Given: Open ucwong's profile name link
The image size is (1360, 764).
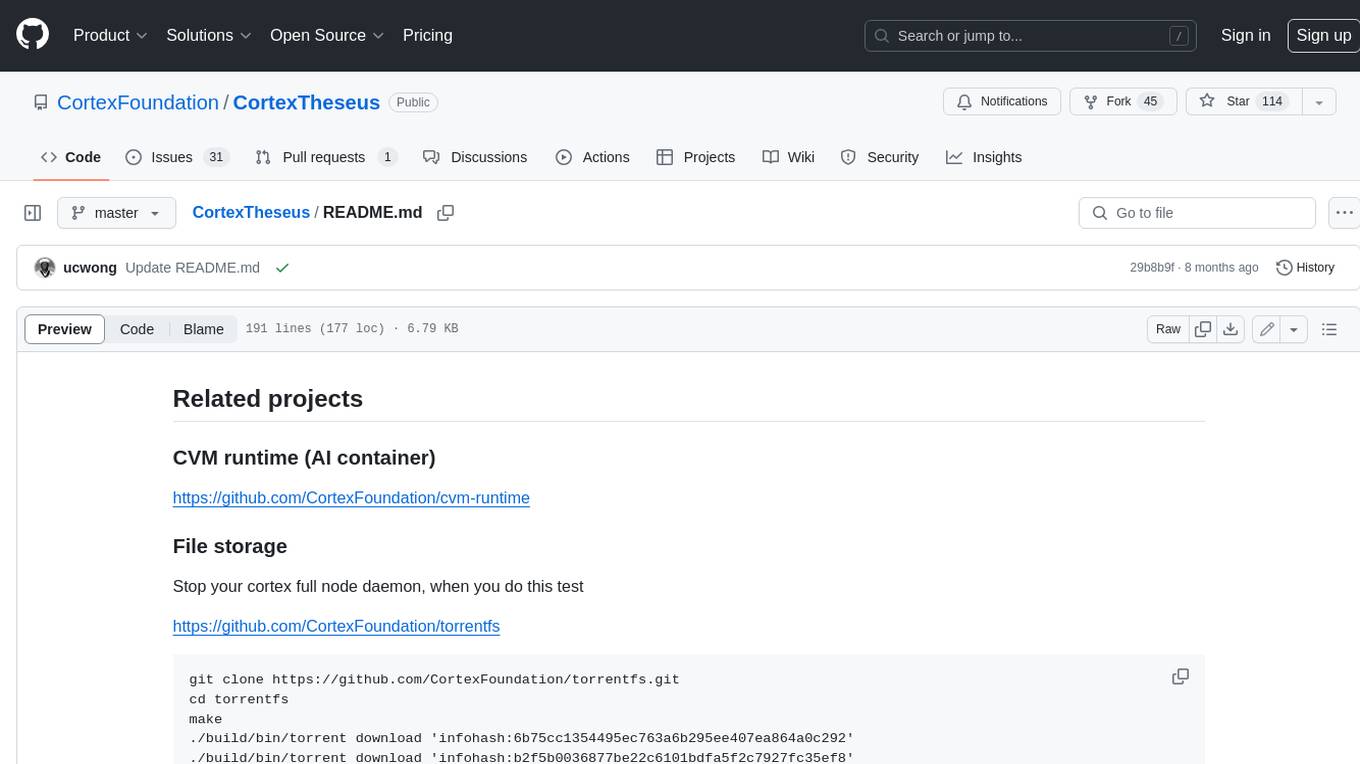Looking at the screenshot, I should click(x=90, y=268).
